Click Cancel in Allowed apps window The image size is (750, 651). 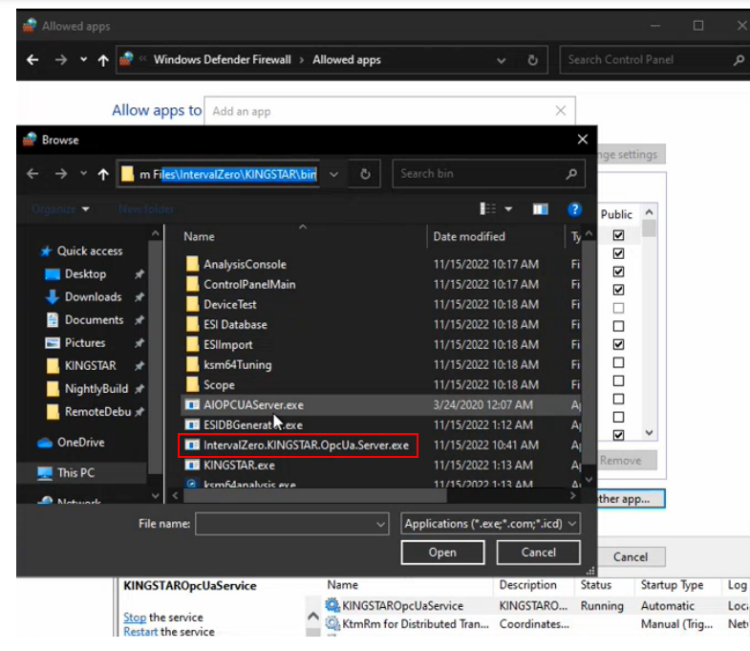pyautogui.click(x=630, y=557)
